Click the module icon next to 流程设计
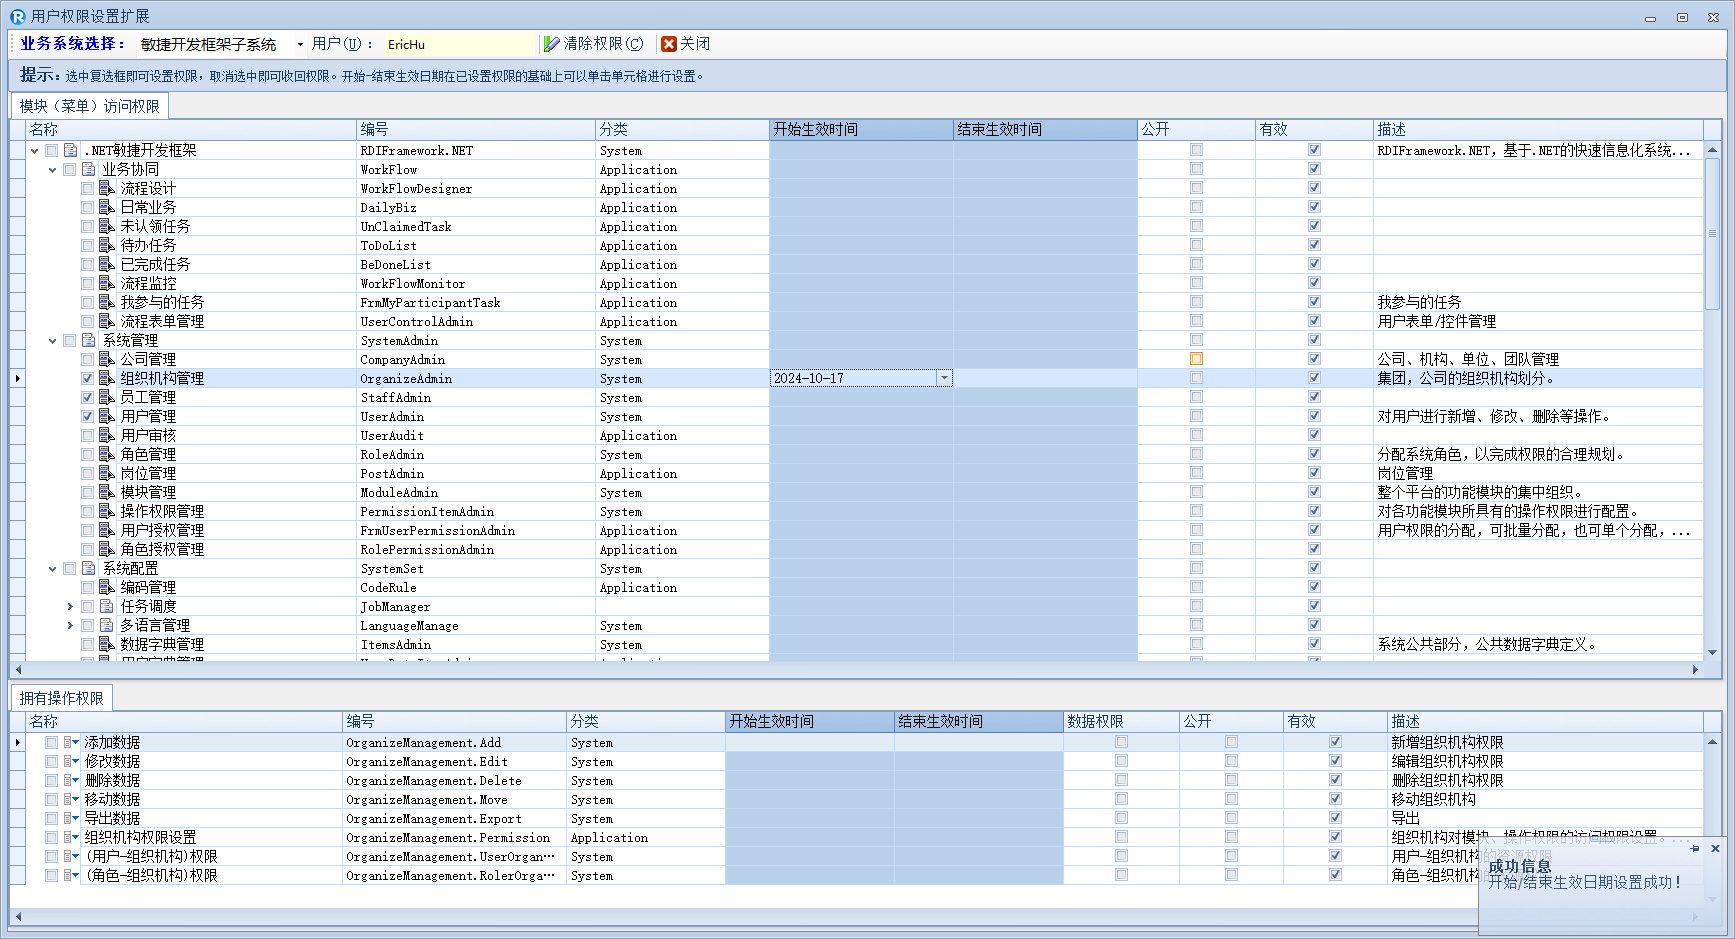Screen dimensions: 1735x939 106,189
